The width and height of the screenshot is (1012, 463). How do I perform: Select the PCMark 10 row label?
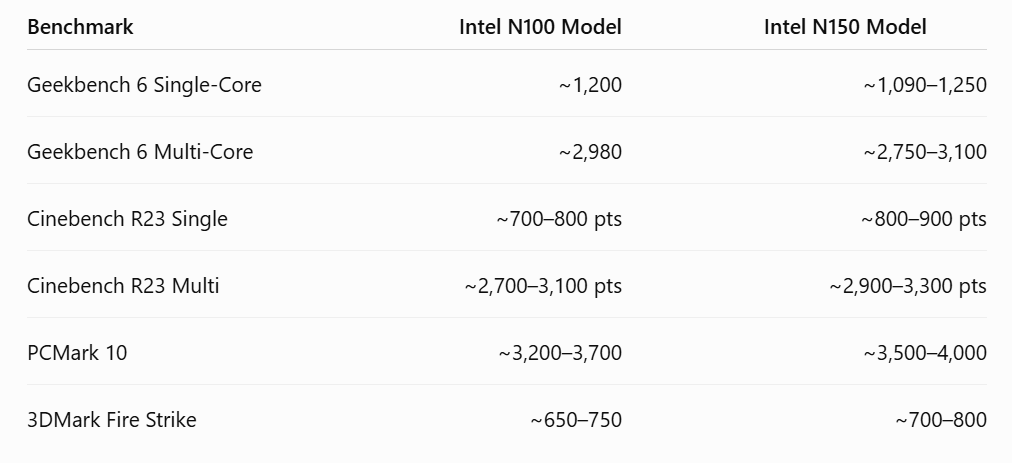pos(77,353)
